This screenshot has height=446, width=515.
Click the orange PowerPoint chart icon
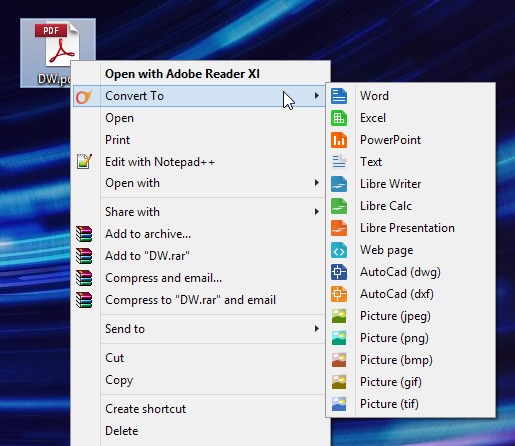tap(339, 140)
